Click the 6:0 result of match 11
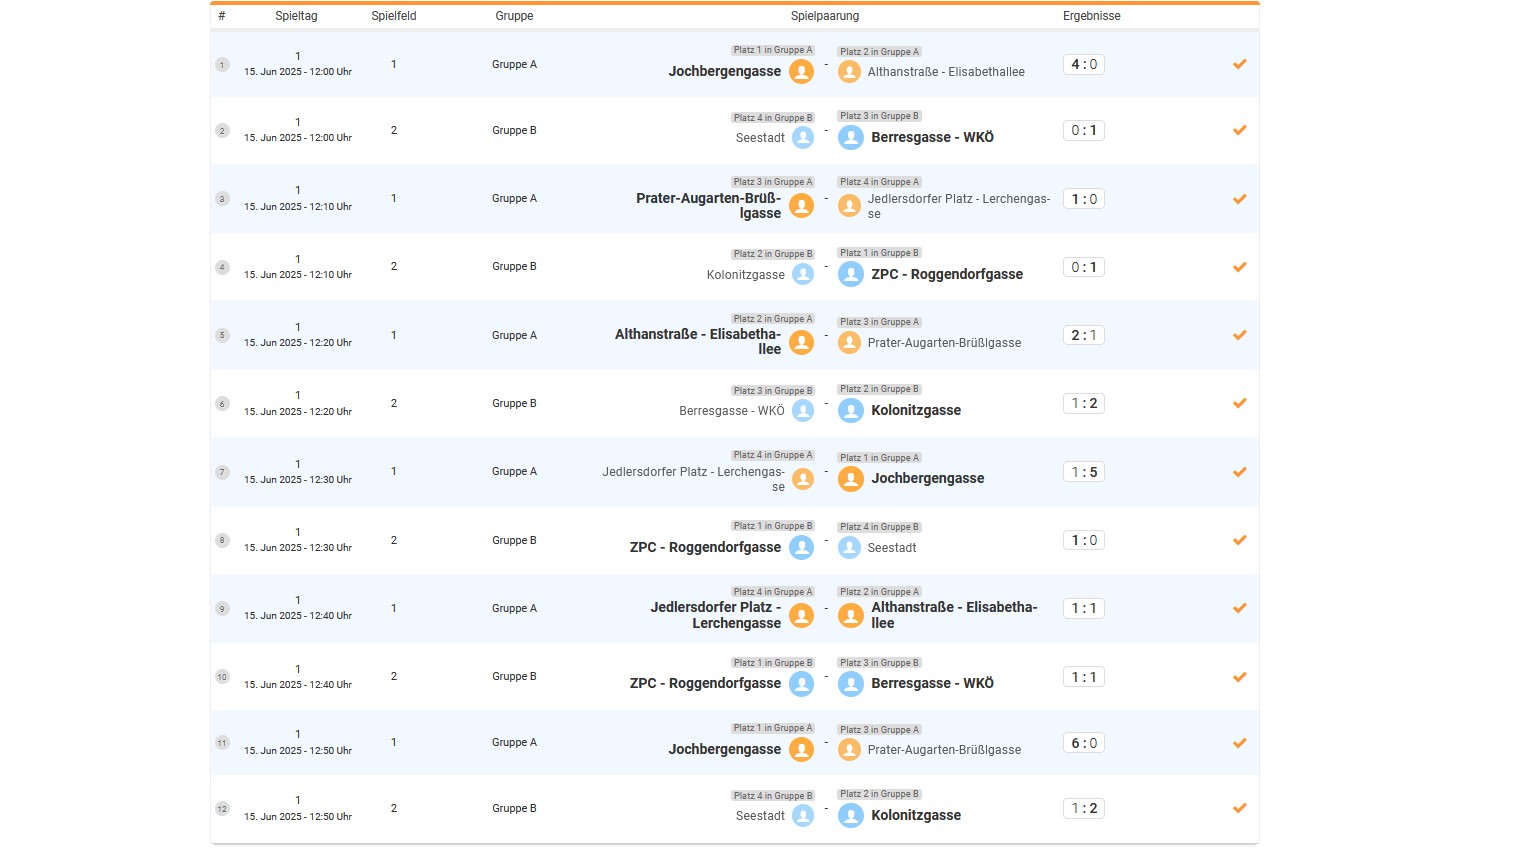Image resolution: width=1527 pixels, height=848 pixels. (x=1084, y=743)
